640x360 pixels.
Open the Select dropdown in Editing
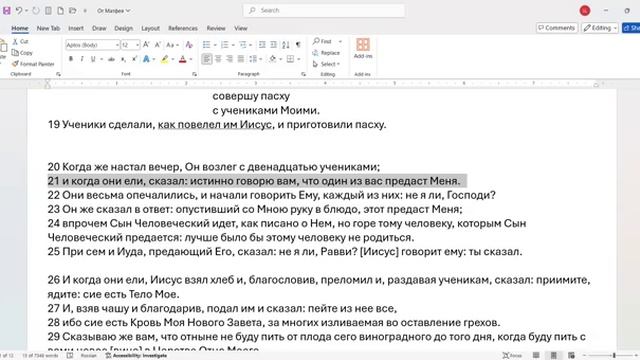point(326,64)
